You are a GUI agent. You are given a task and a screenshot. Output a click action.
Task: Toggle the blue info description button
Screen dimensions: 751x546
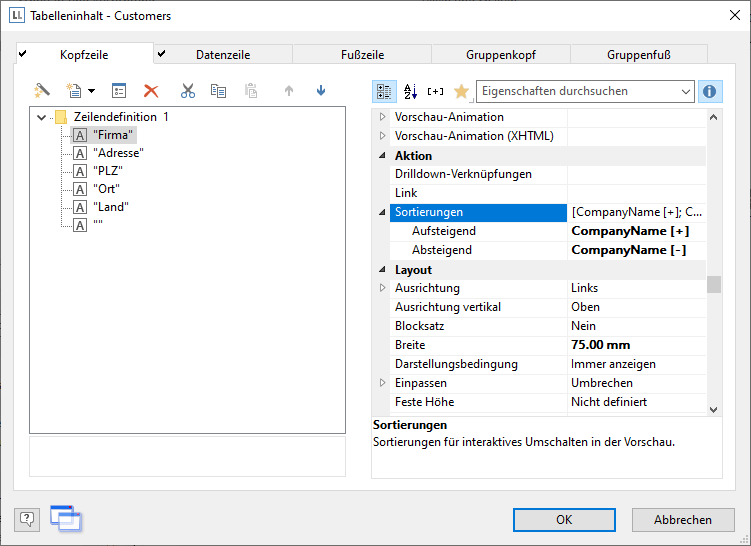pos(710,91)
